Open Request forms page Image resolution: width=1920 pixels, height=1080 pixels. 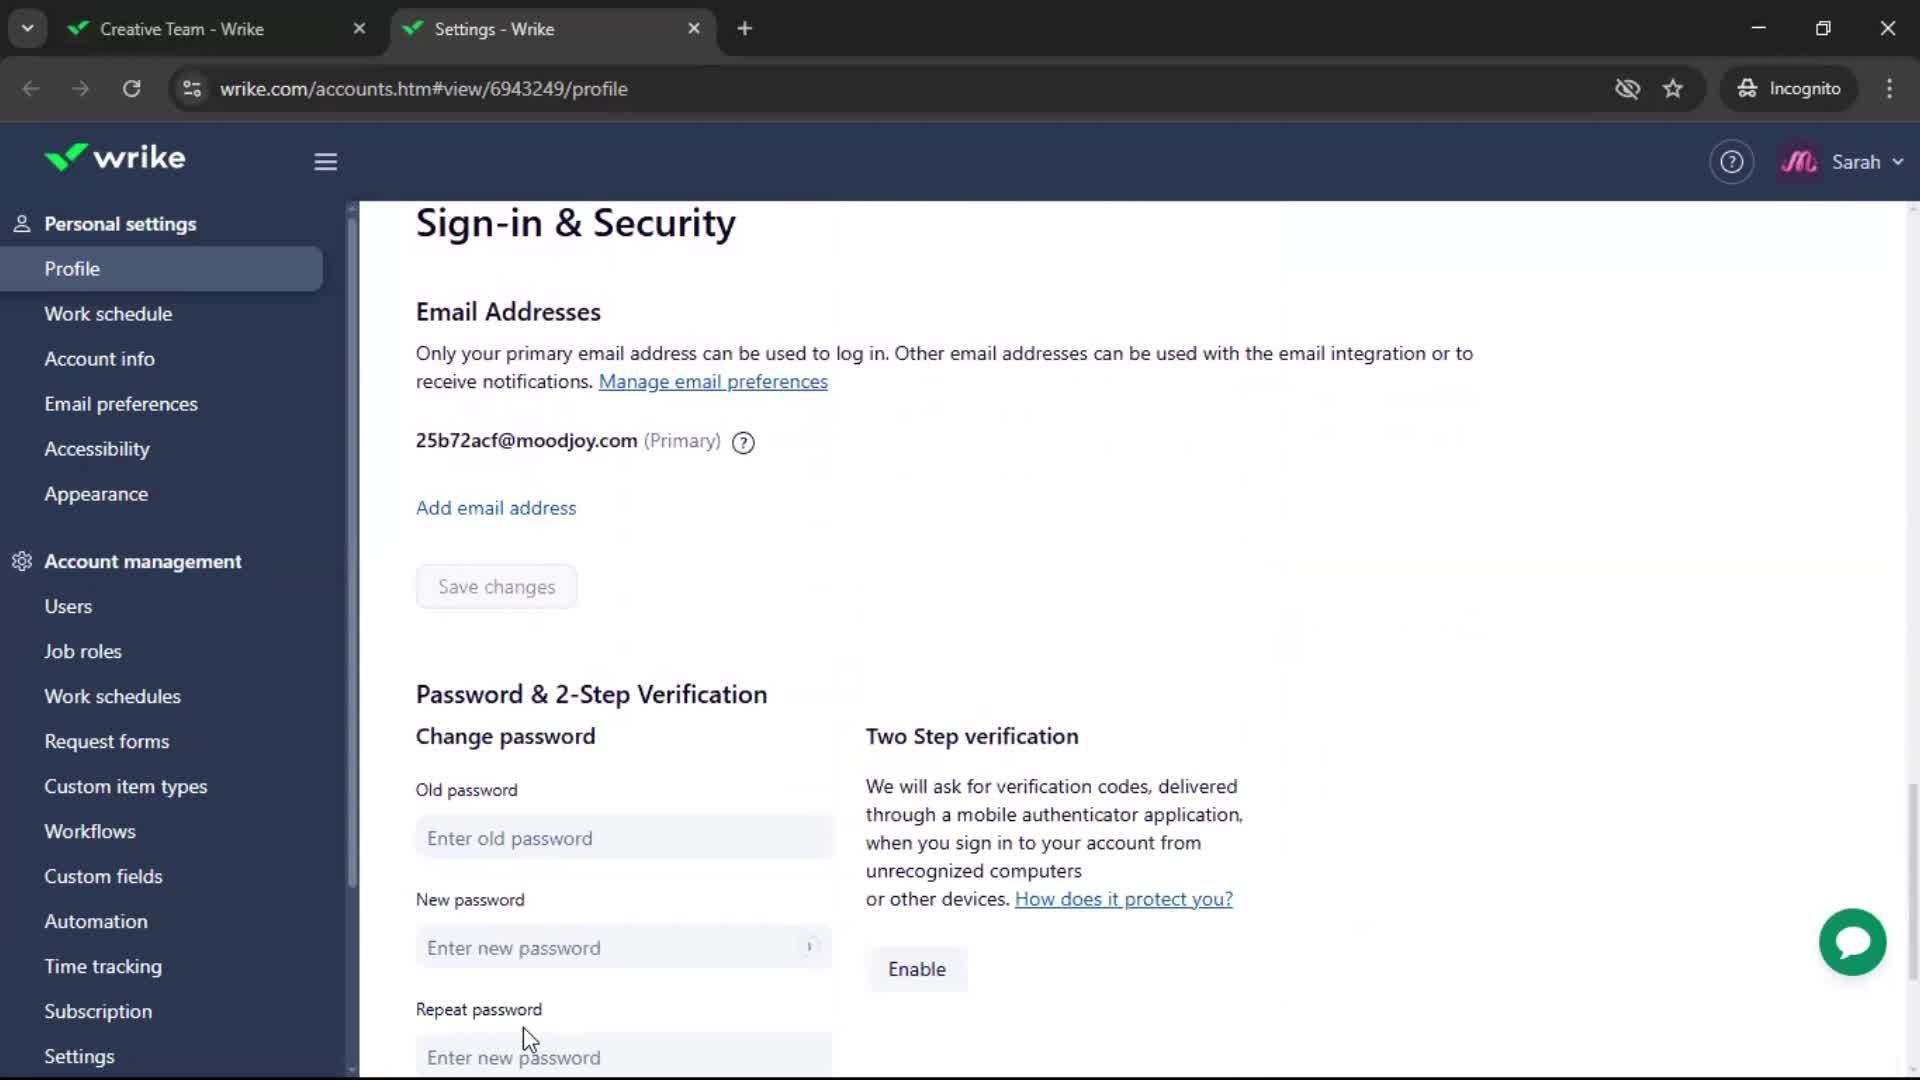tap(107, 742)
